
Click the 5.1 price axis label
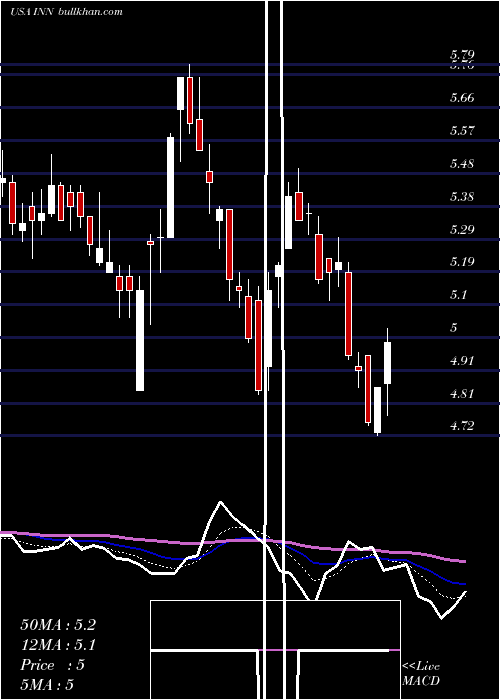pyautogui.click(x=458, y=295)
